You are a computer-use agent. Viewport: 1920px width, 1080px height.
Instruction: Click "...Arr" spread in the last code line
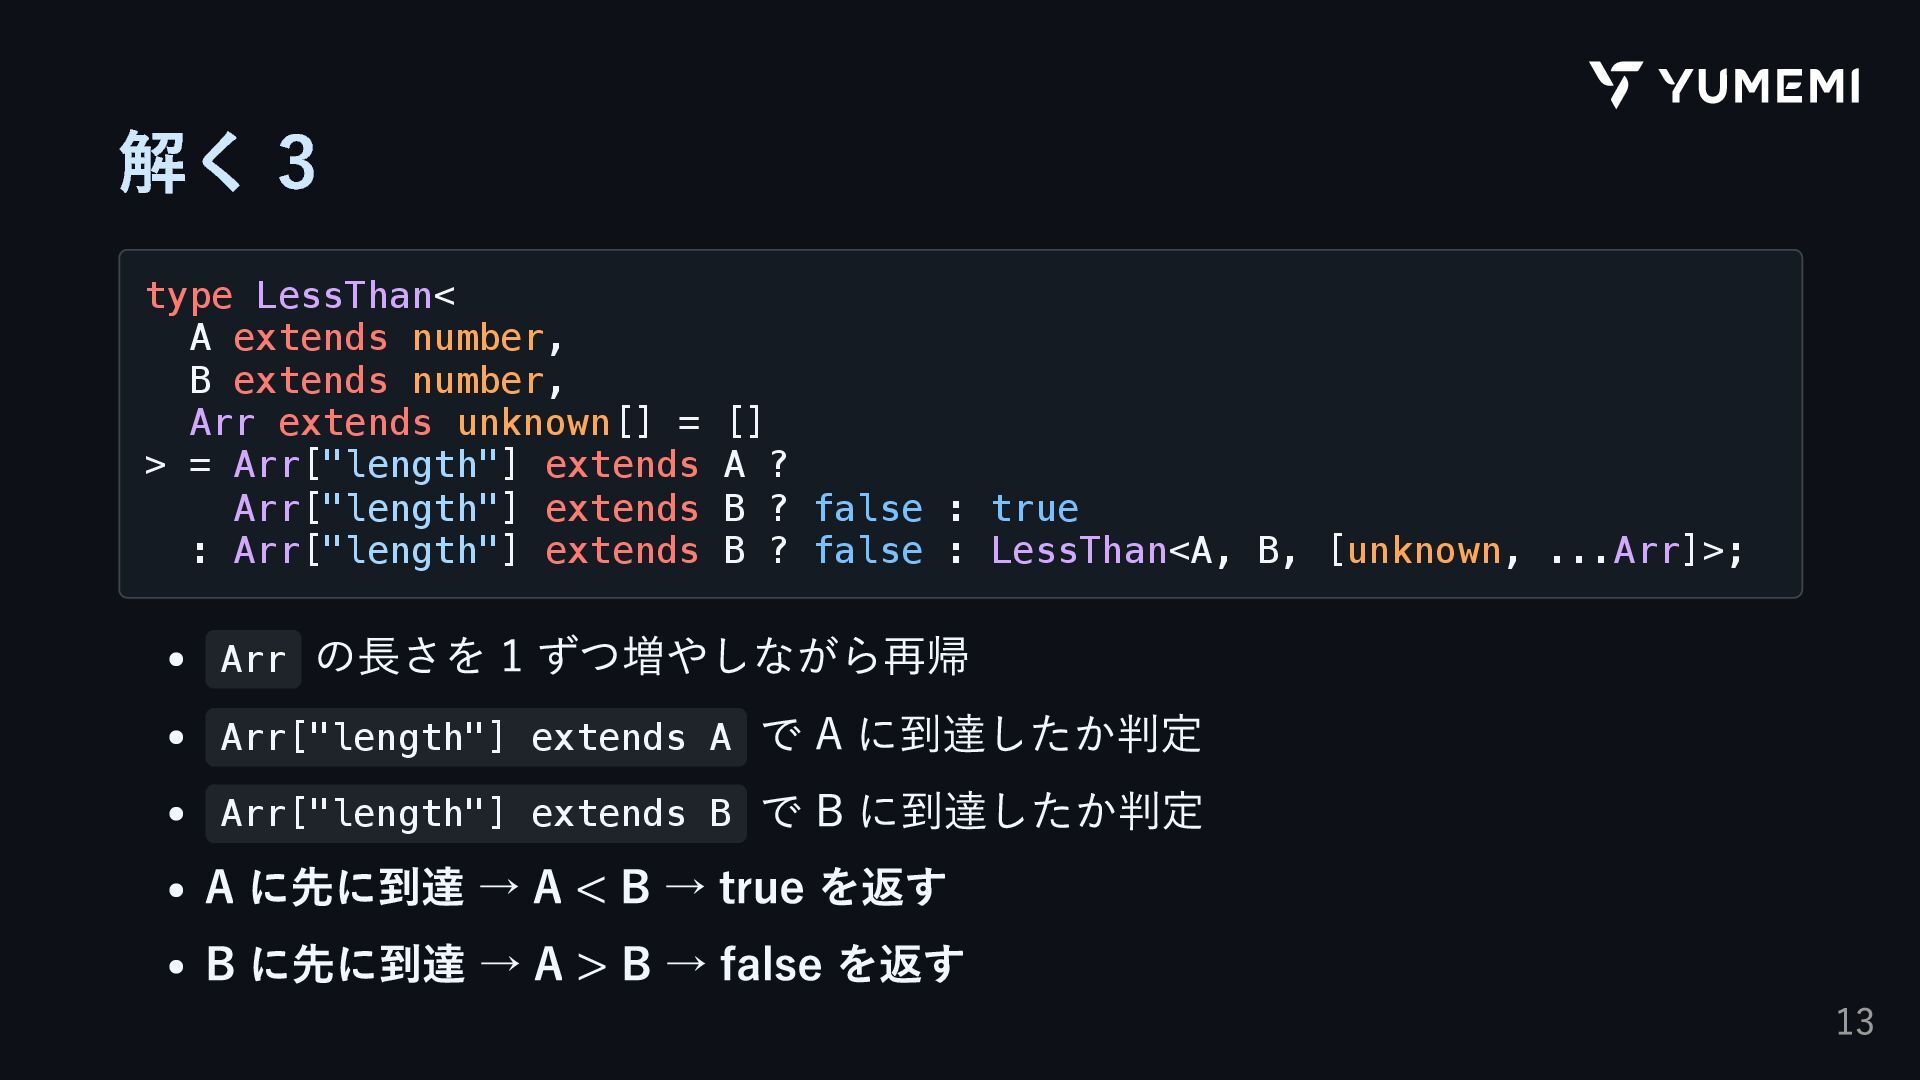click(1613, 551)
